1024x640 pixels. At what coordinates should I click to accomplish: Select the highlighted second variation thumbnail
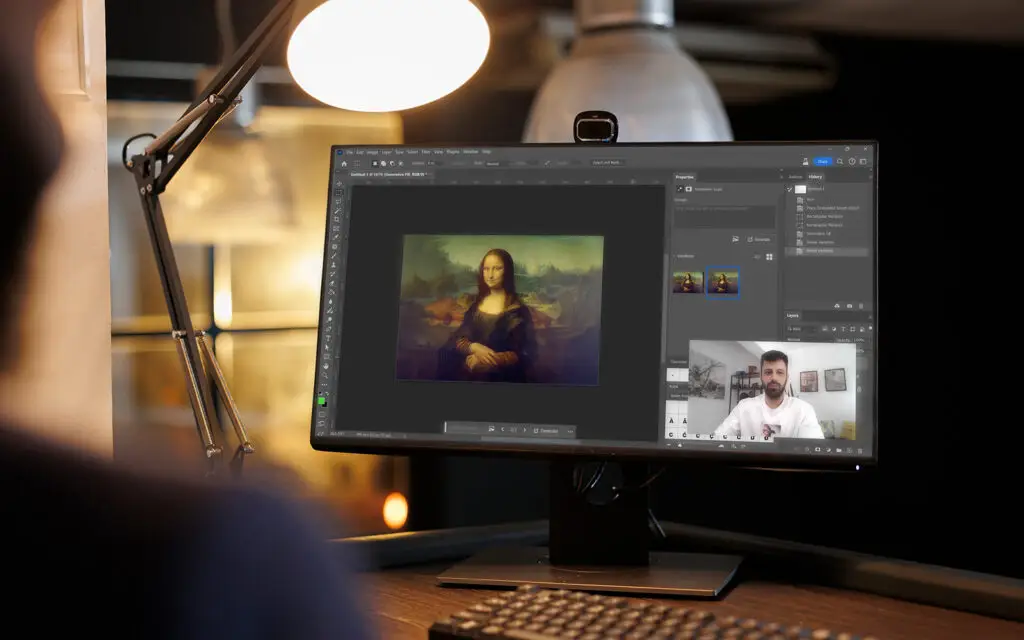point(722,282)
